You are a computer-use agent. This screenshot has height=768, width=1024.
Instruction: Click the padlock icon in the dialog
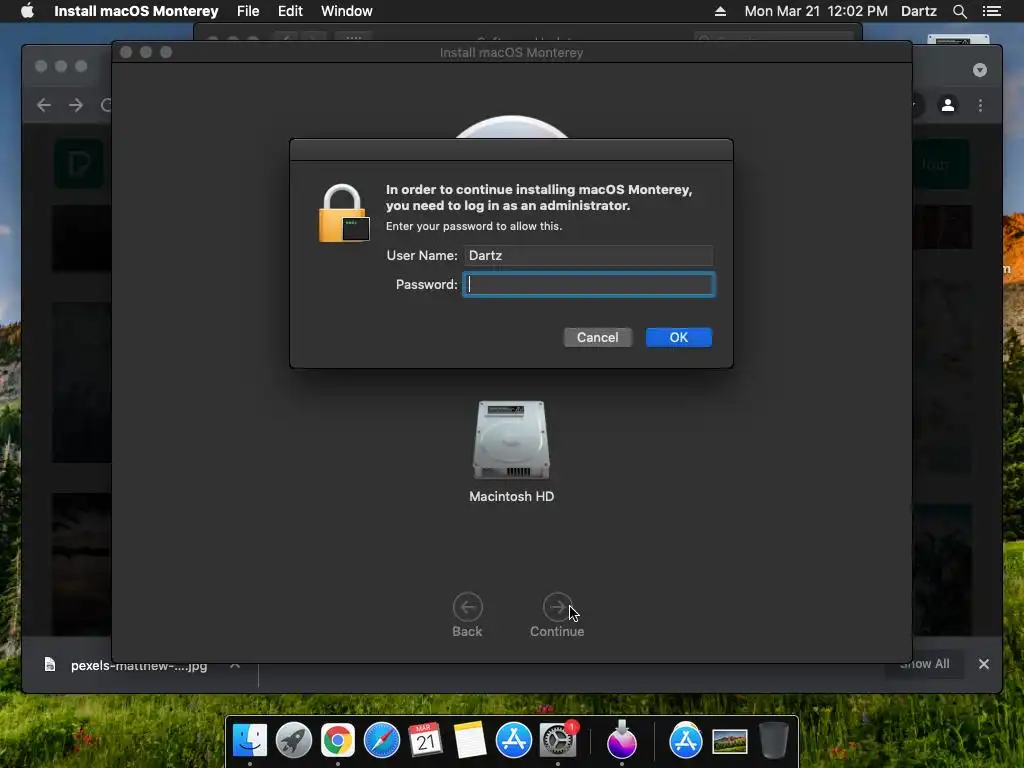344,214
